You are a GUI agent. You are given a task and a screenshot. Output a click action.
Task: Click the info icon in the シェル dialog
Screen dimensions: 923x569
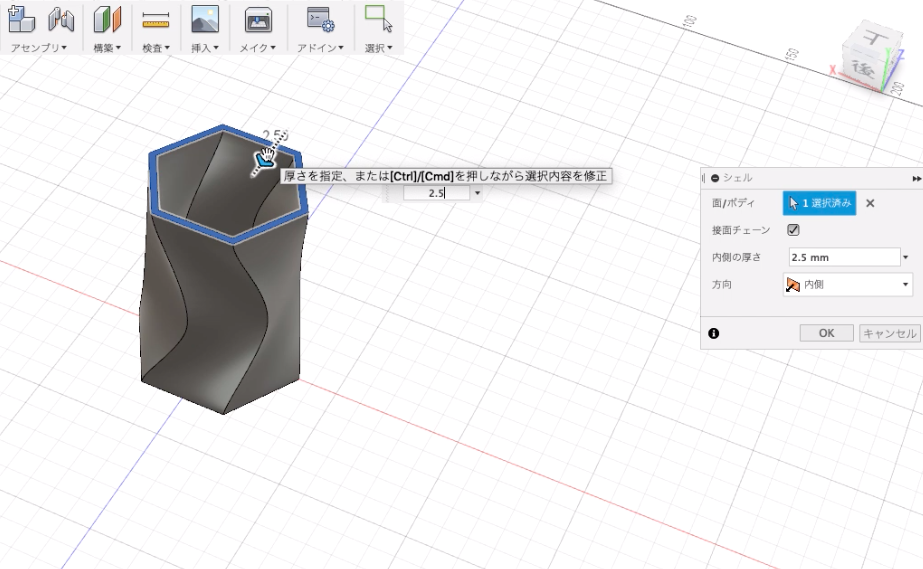pos(713,334)
